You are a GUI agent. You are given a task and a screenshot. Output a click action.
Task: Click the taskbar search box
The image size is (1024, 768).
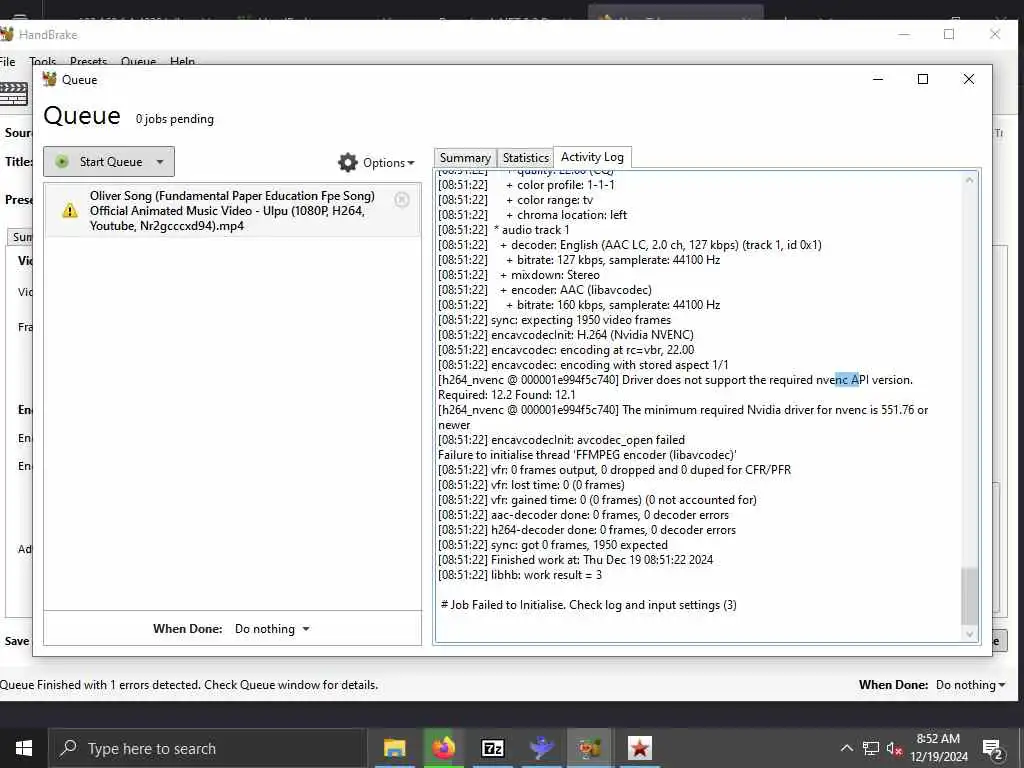click(x=206, y=748)
